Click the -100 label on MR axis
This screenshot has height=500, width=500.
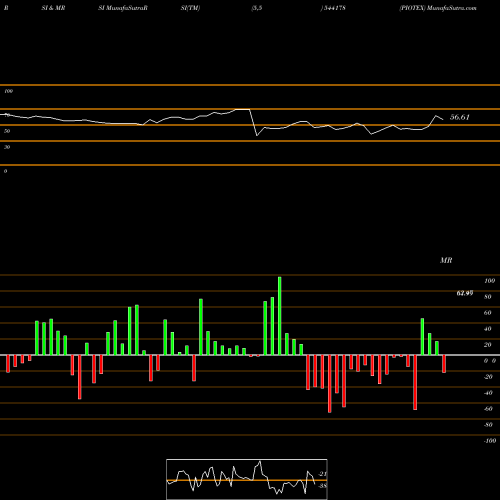tap(490, 441)
